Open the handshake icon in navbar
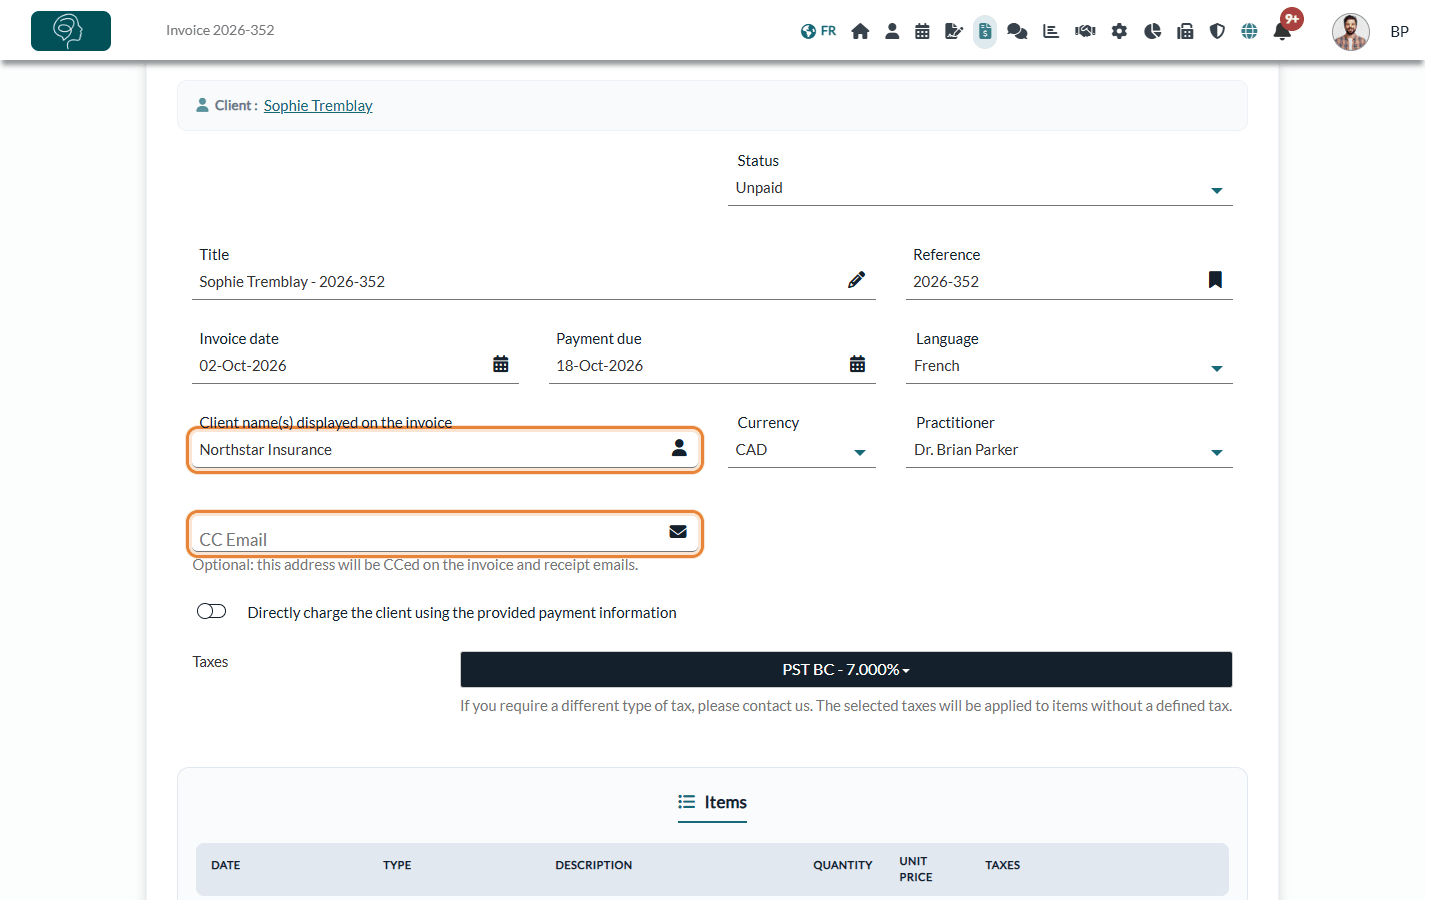 coord(1085,31)
